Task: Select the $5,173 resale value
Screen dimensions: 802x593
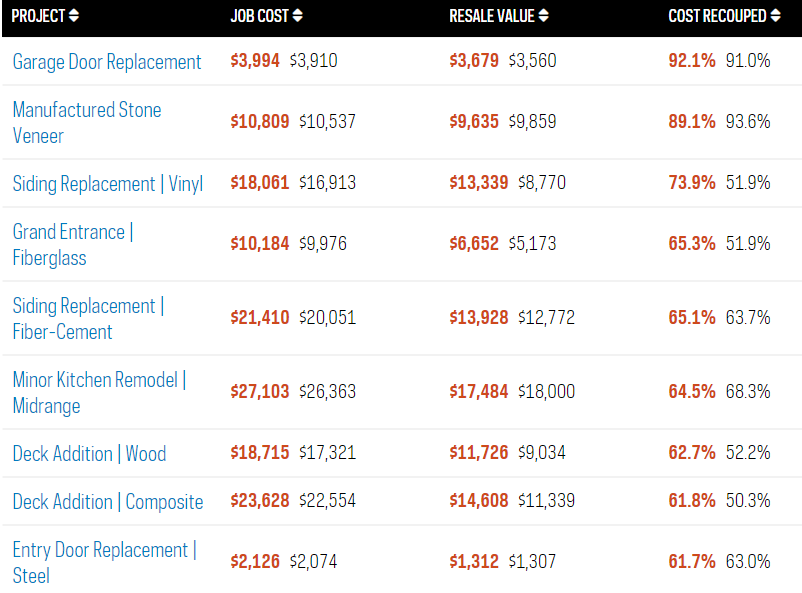Action: (x=532, y=244)
